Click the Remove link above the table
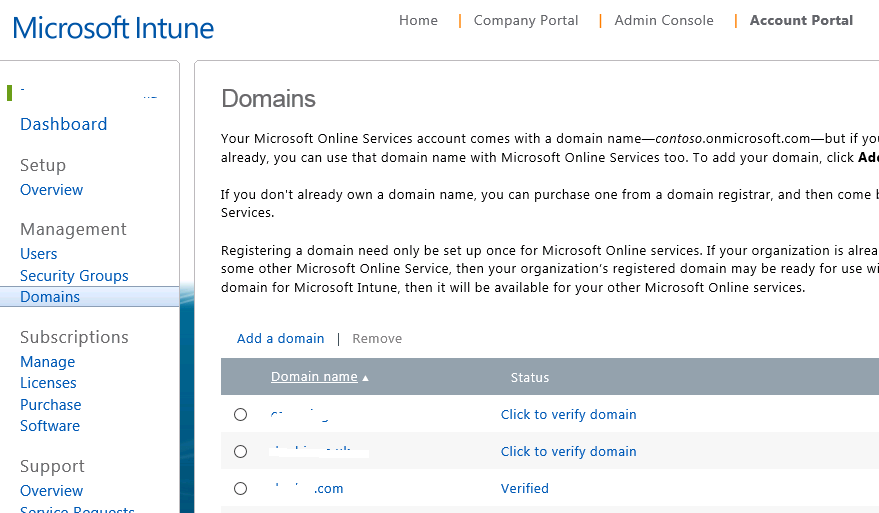The width and height of the screenshot is (879, 513). point(377,338)
